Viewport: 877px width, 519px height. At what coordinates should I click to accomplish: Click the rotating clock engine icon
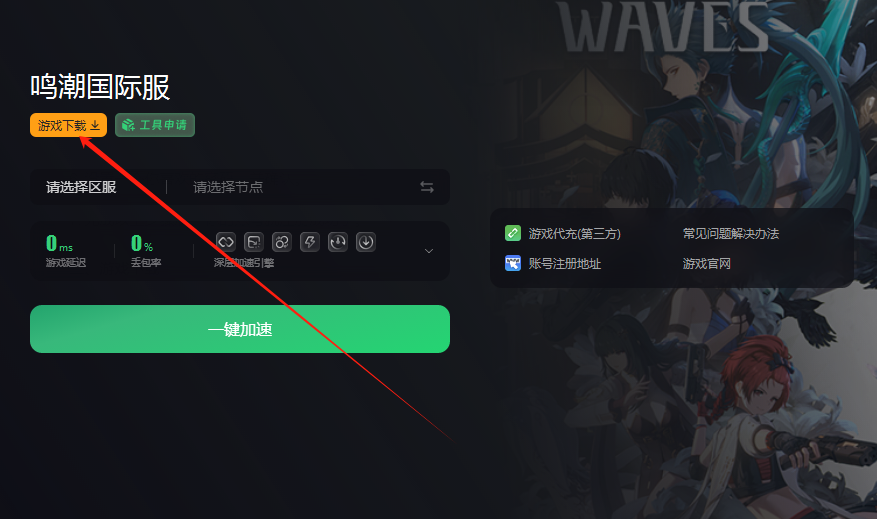click(x=338, y=242)
